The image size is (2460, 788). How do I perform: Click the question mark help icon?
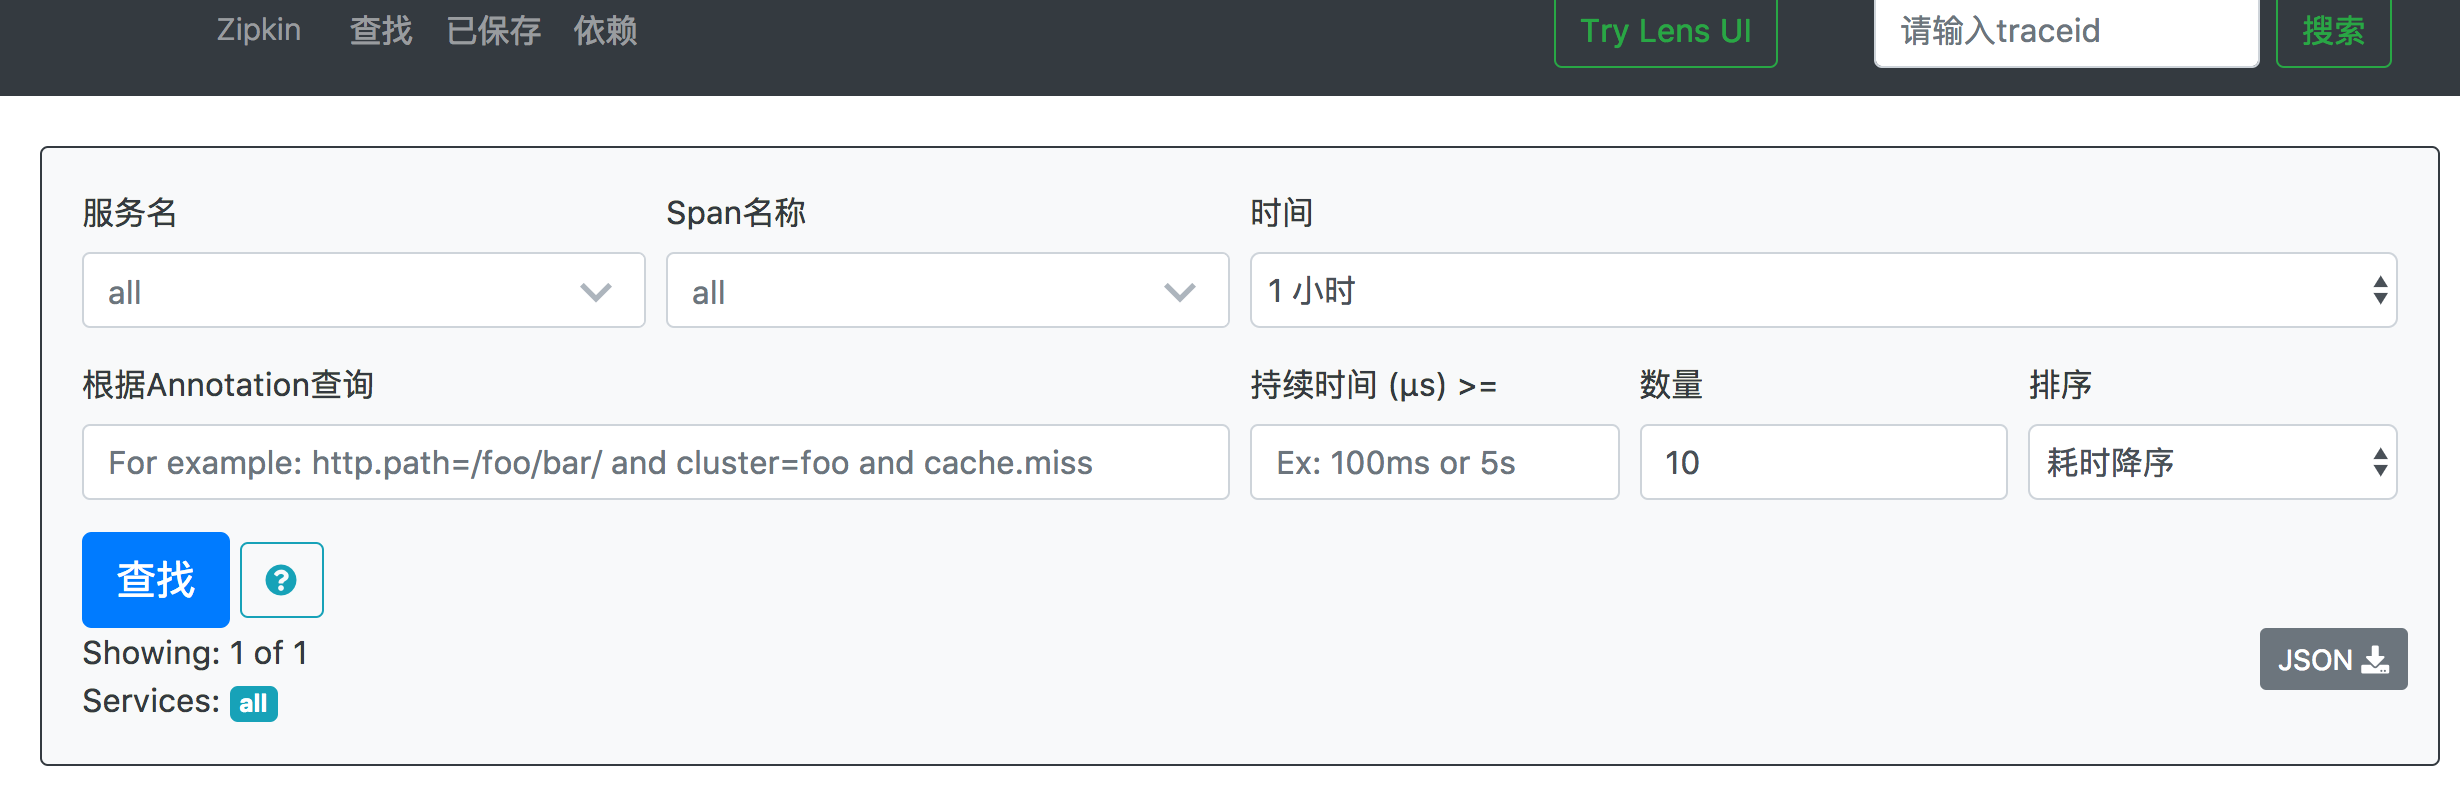[x=281, y=580]
